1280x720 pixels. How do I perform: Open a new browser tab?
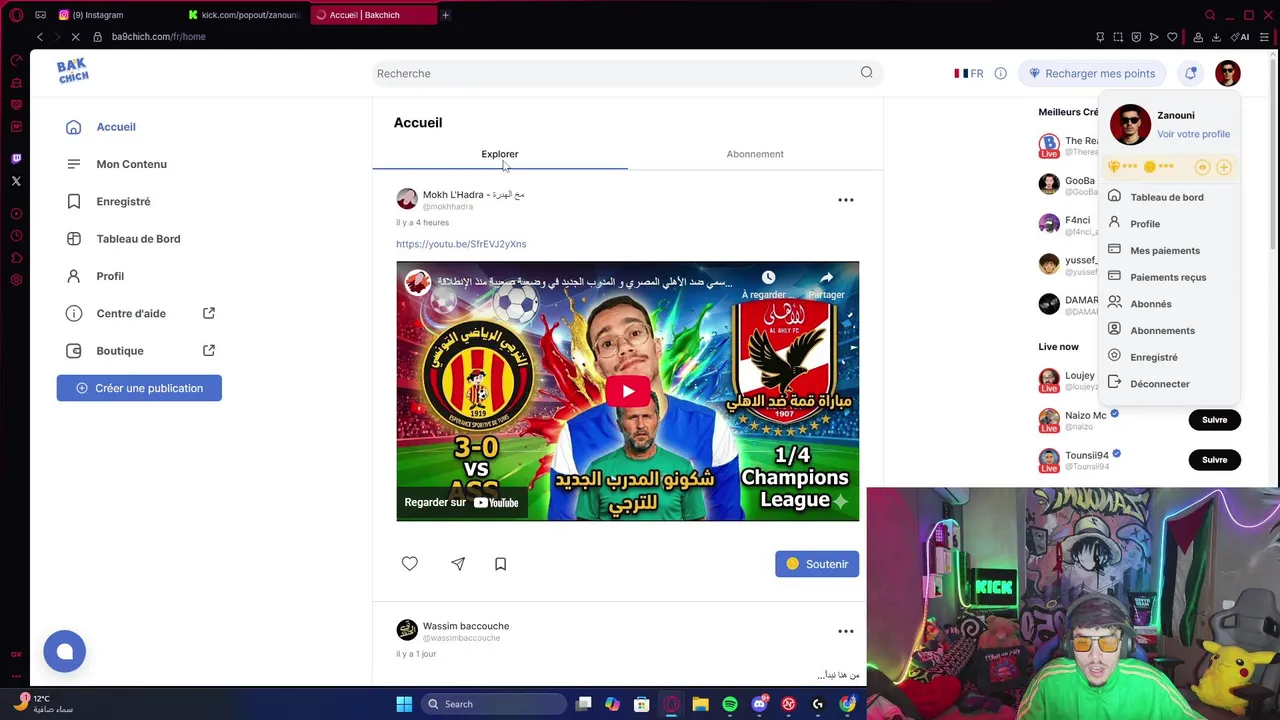click(446, 15)
